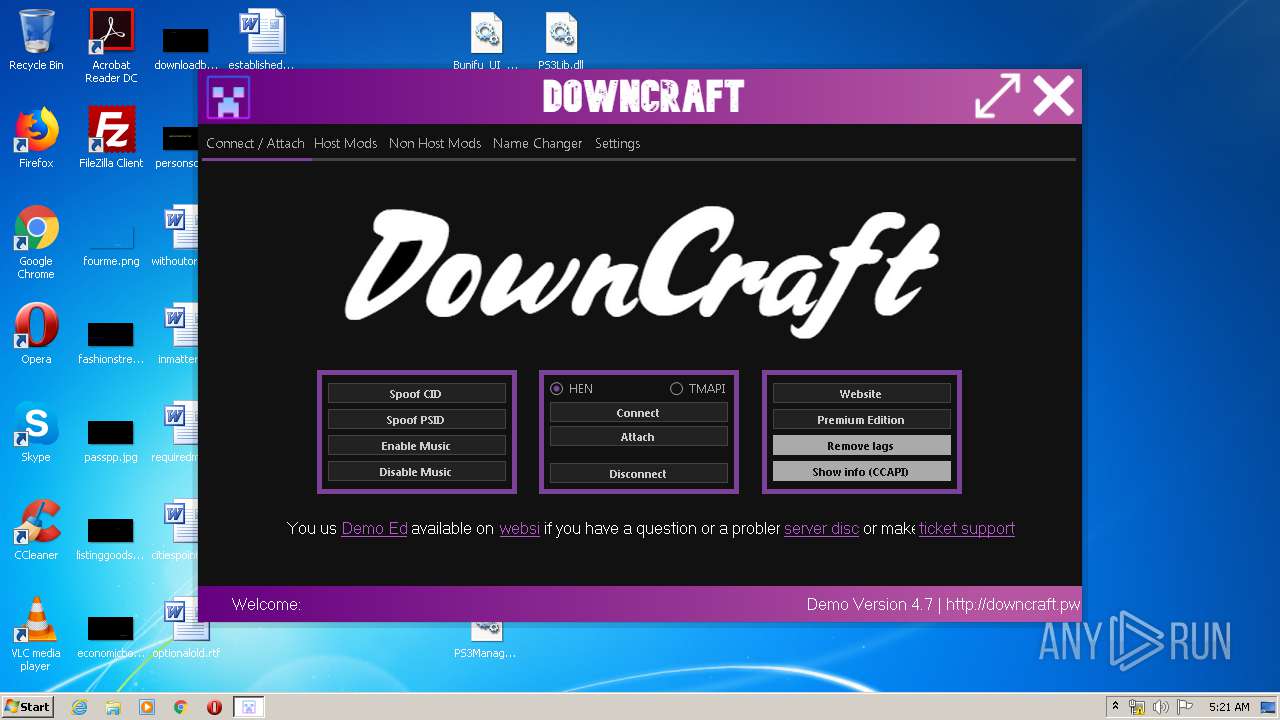Click the Welcome: status label
This screenshot has width=1280, height=720.
[x=266, y=604]
